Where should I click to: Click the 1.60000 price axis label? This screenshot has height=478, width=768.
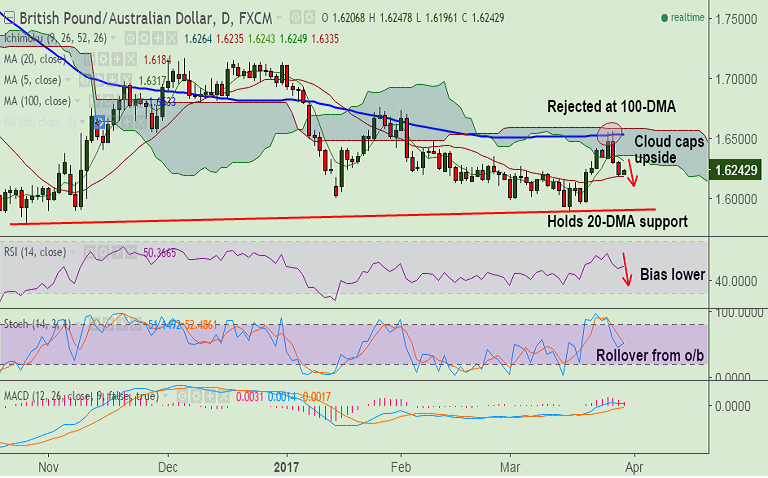point(736,199)
